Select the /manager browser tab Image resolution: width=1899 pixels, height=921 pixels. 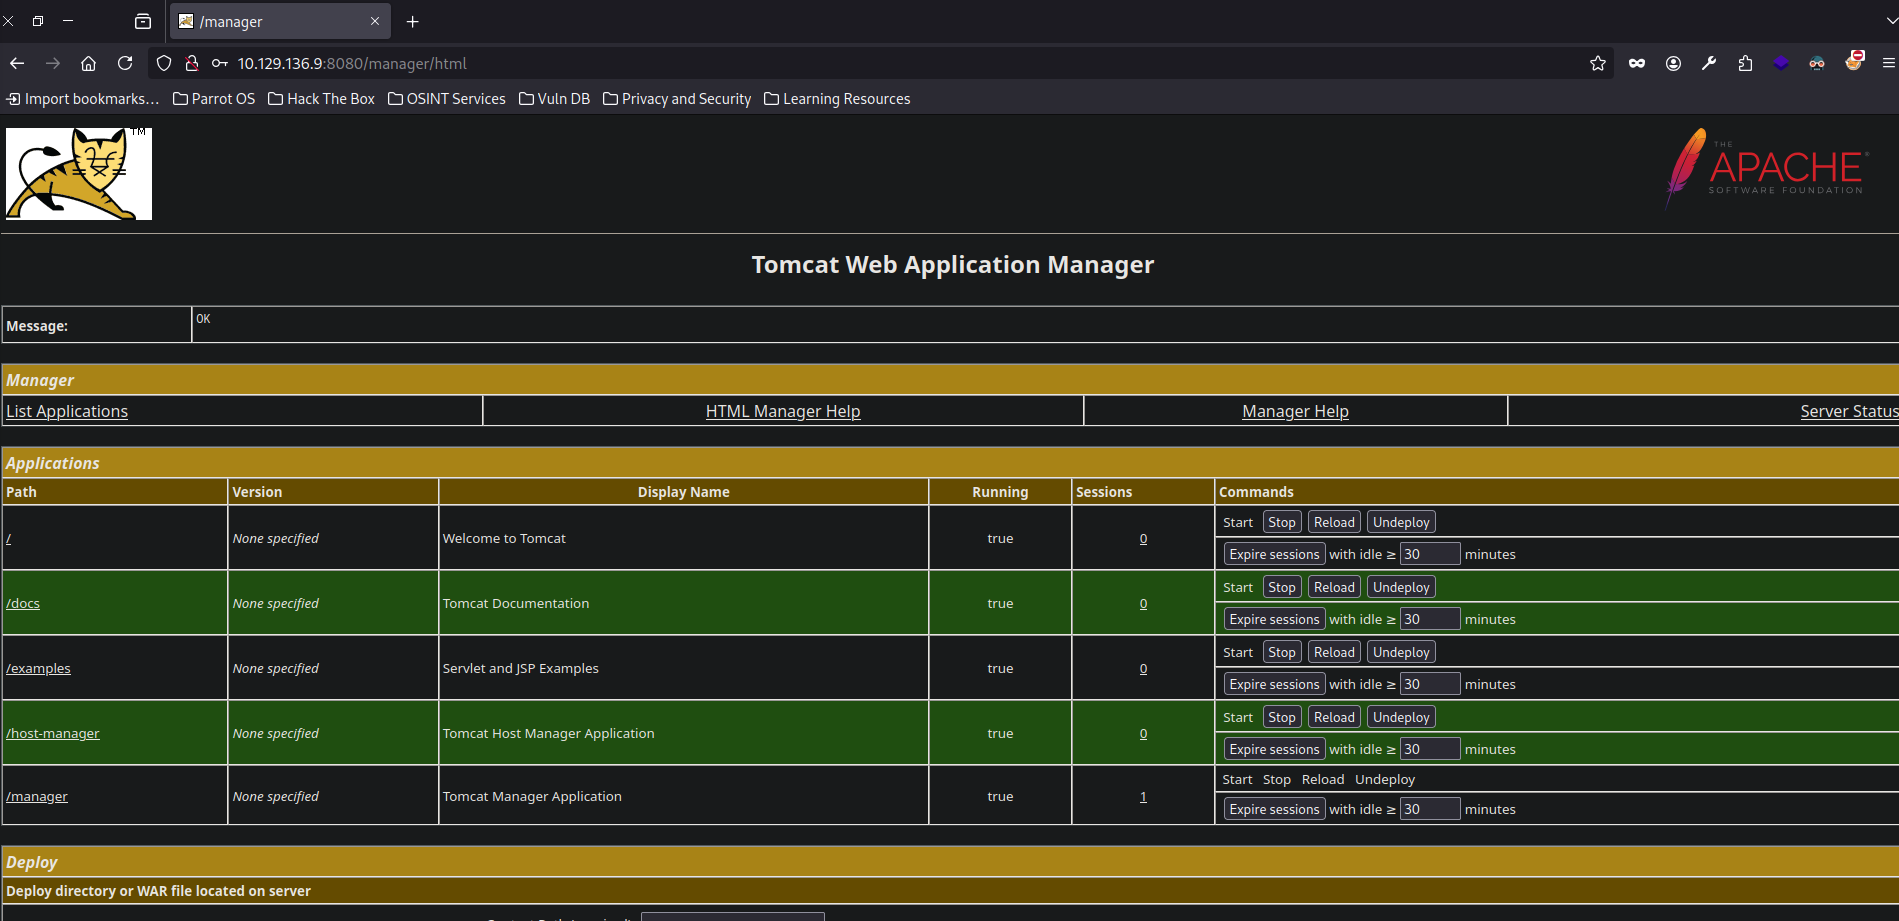[x=280, y=21]
